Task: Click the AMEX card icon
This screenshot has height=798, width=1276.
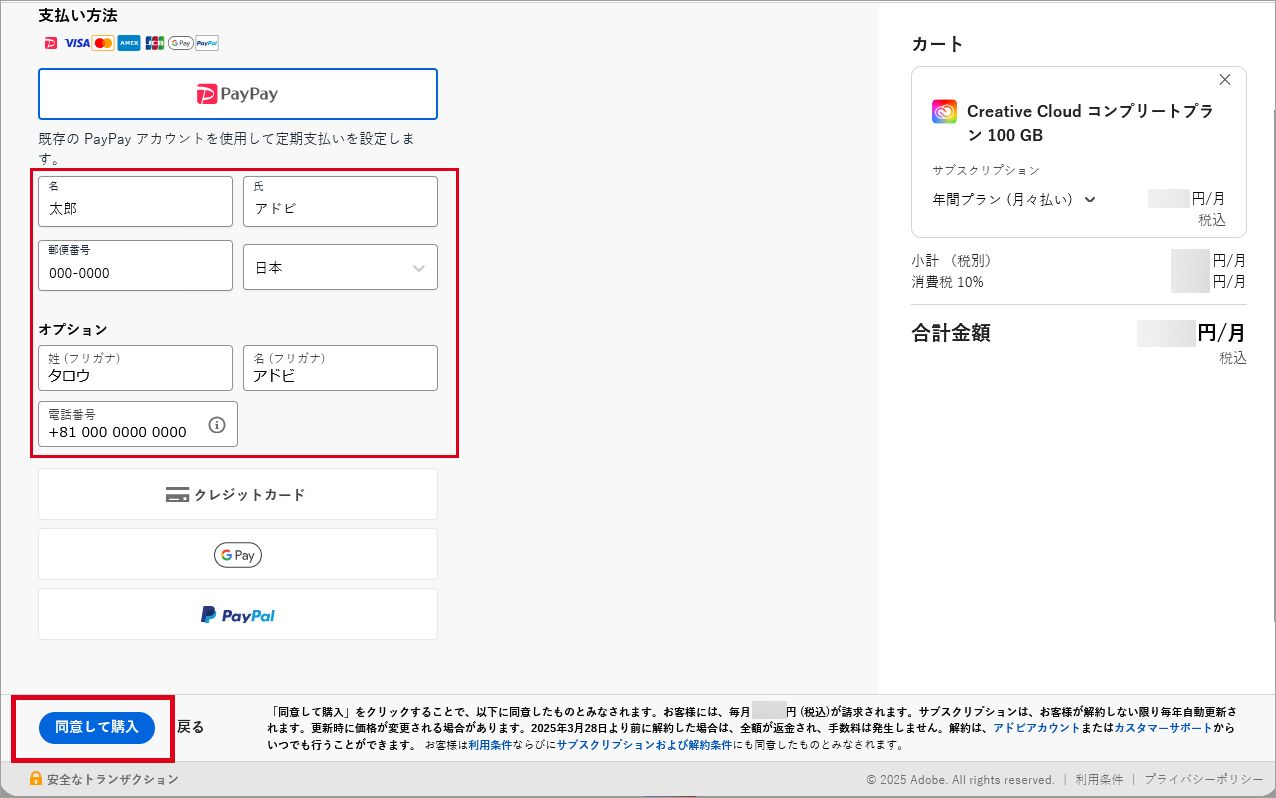Action: click(129, 43)
